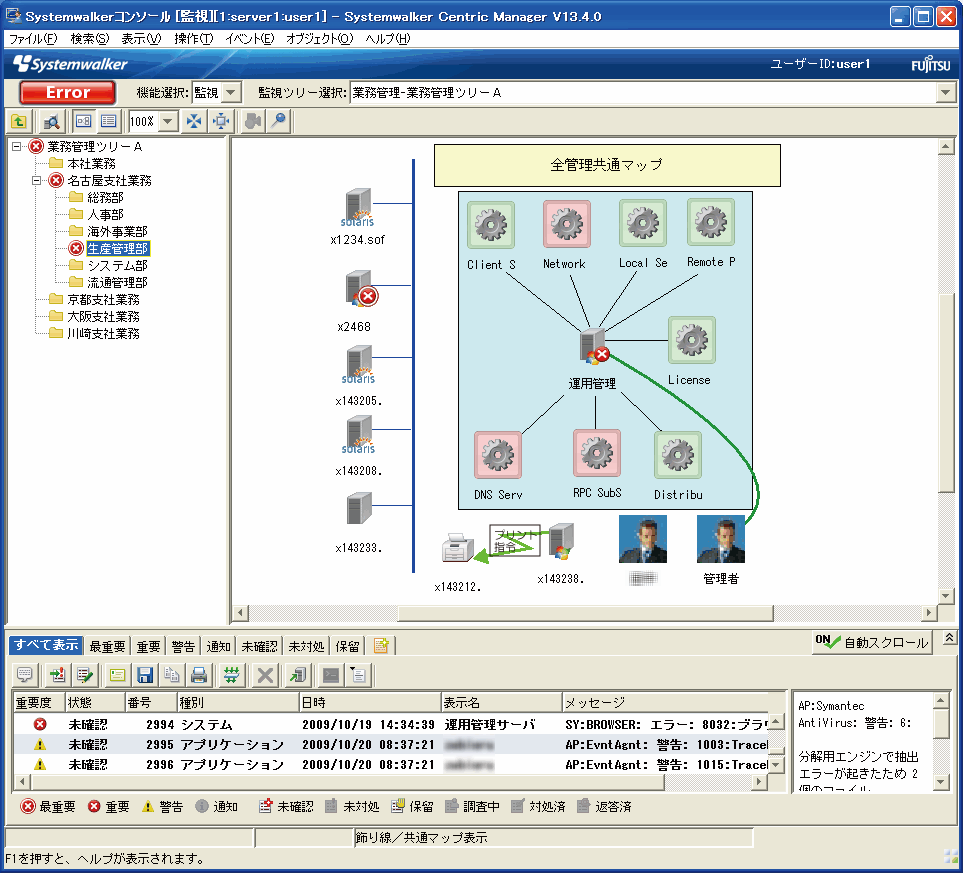Click the remote command terminal icon
This screenshot has height=873, width=963.
pos(331,675)
